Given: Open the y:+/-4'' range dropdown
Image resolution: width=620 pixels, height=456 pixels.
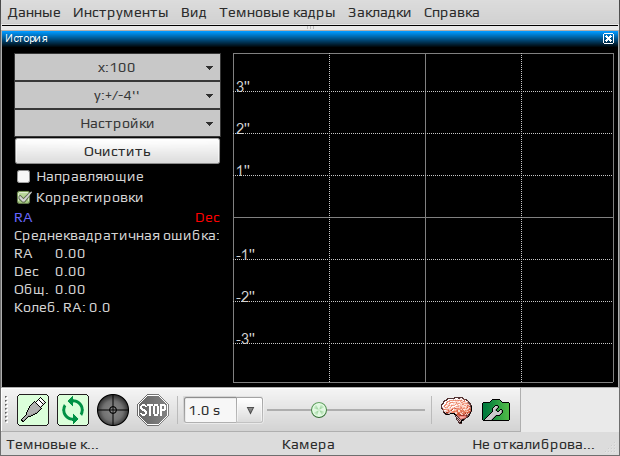Looking at the screenshot, I should click(x=117, y=95).
